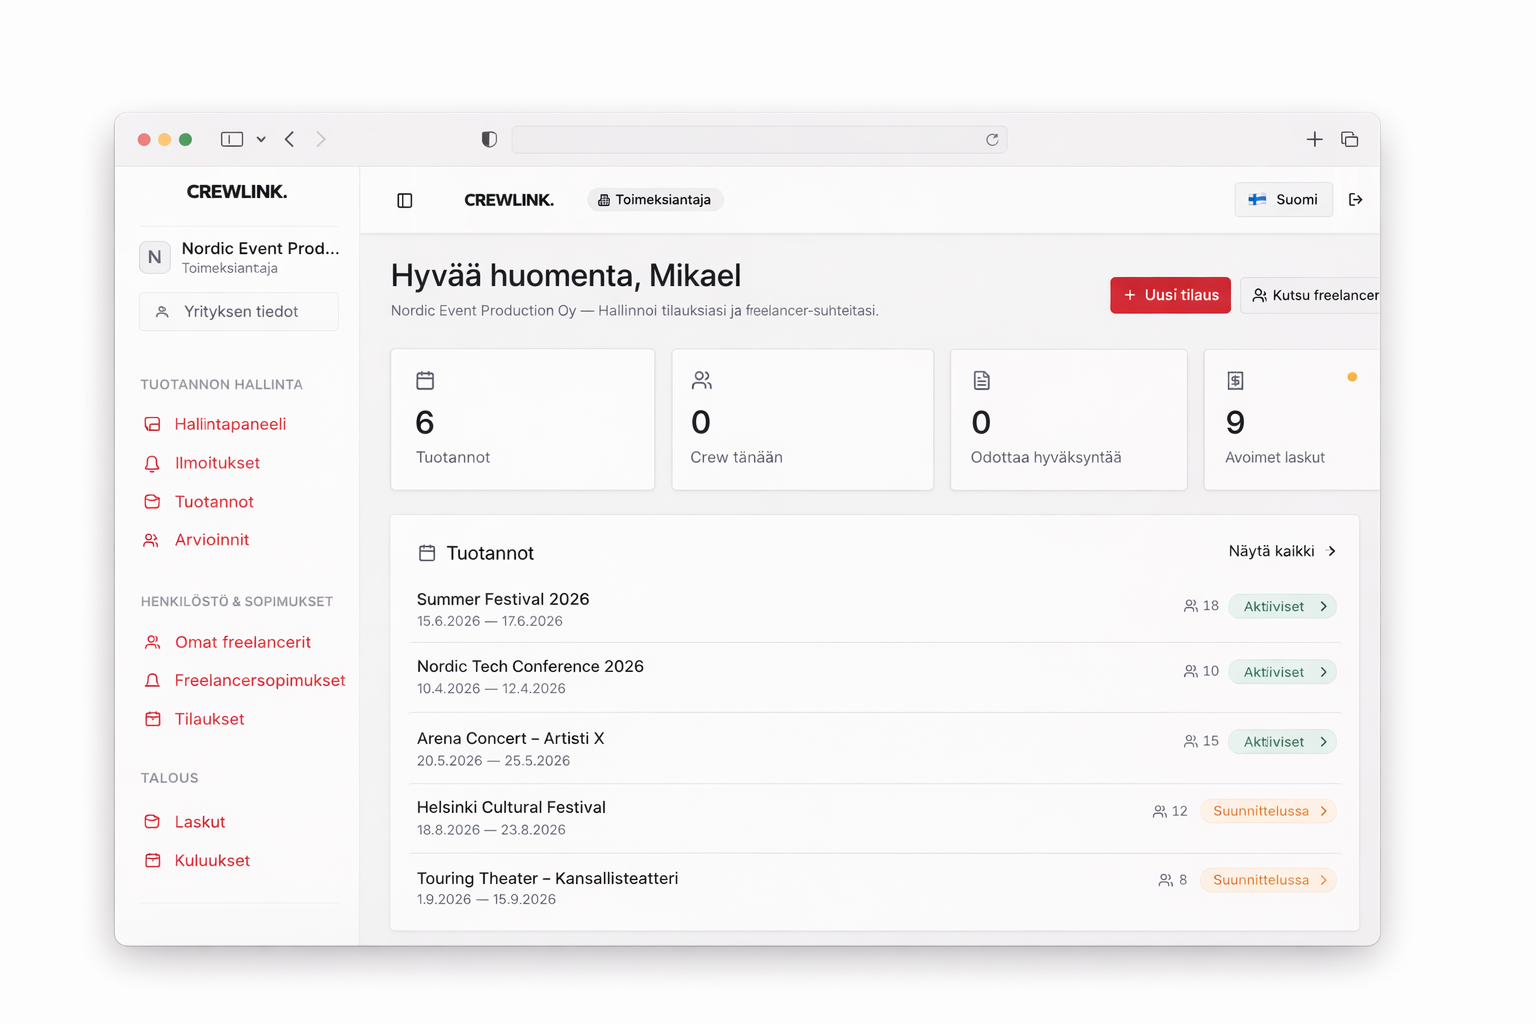Expand Helsinki Cultural Festival Suunnittelussa chevron
The image size is (1536, 1024).
[x=1323, y=811]
